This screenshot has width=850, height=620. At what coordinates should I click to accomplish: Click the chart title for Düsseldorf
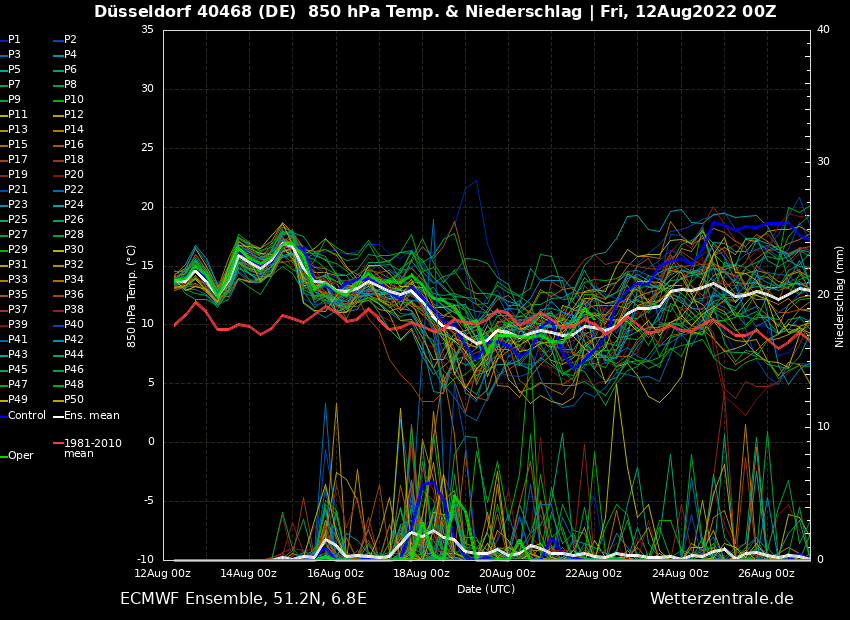click(435, 12)
